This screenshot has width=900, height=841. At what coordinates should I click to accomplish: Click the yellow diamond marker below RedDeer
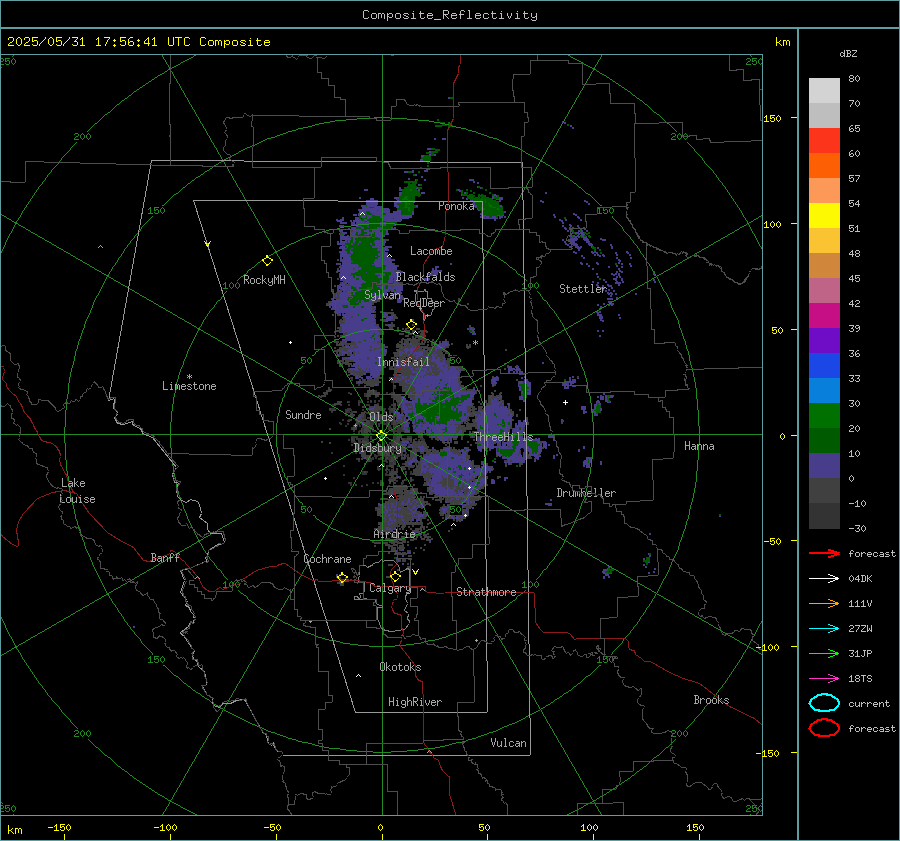(x=412, y=325)
